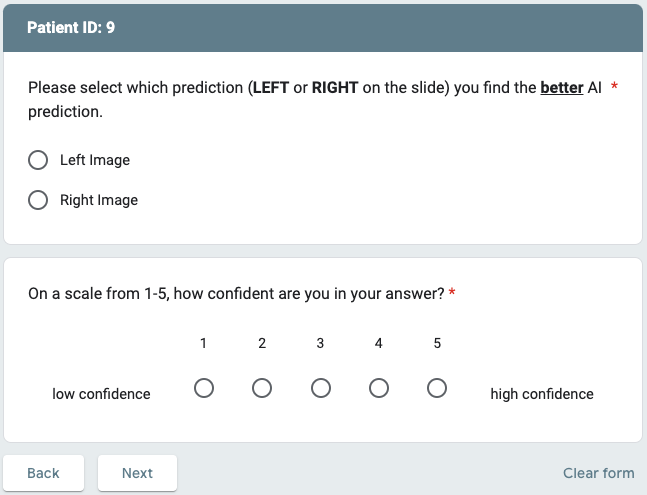Go forward with the Next button
The image size is (647, 495).
137,473
